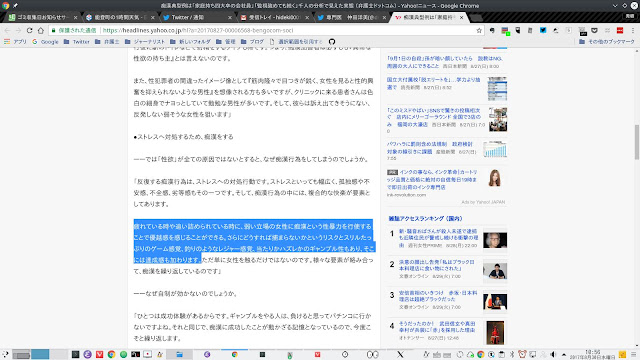Screen dimensions: 640x360
Task: Open the GitHub bookmark icon
Action: click(x=332, y=42)
